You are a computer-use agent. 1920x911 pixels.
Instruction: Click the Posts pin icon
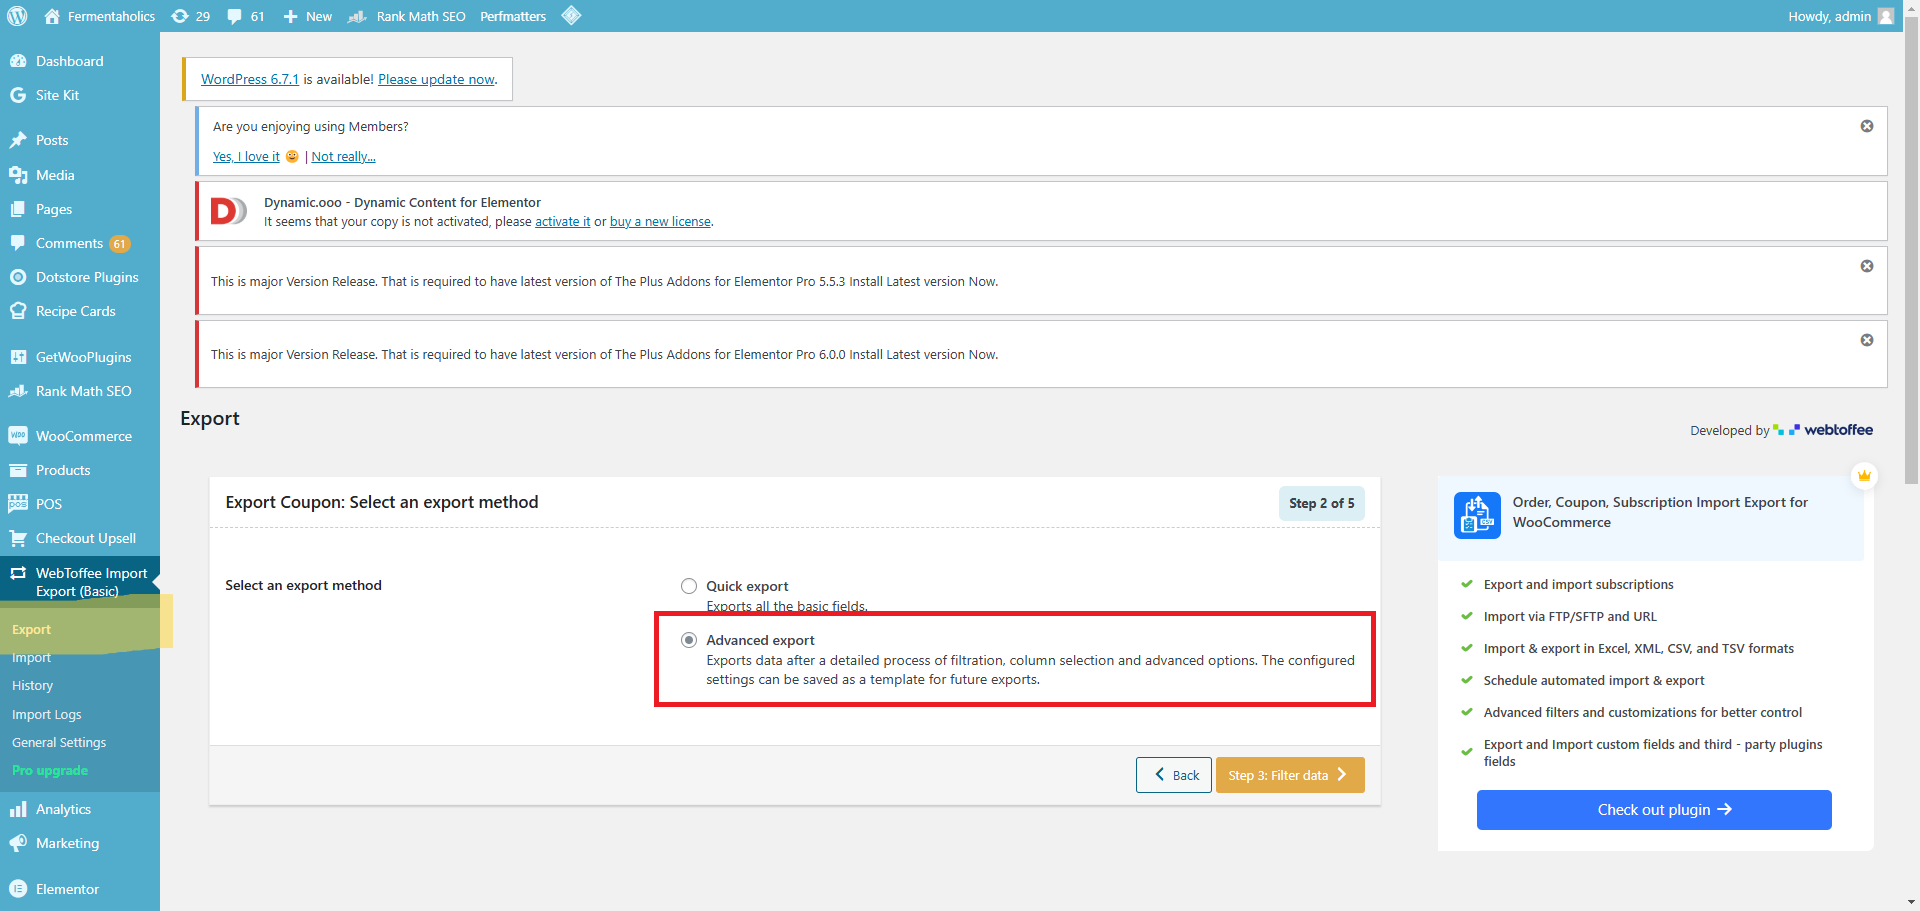[x=18, y=140]
